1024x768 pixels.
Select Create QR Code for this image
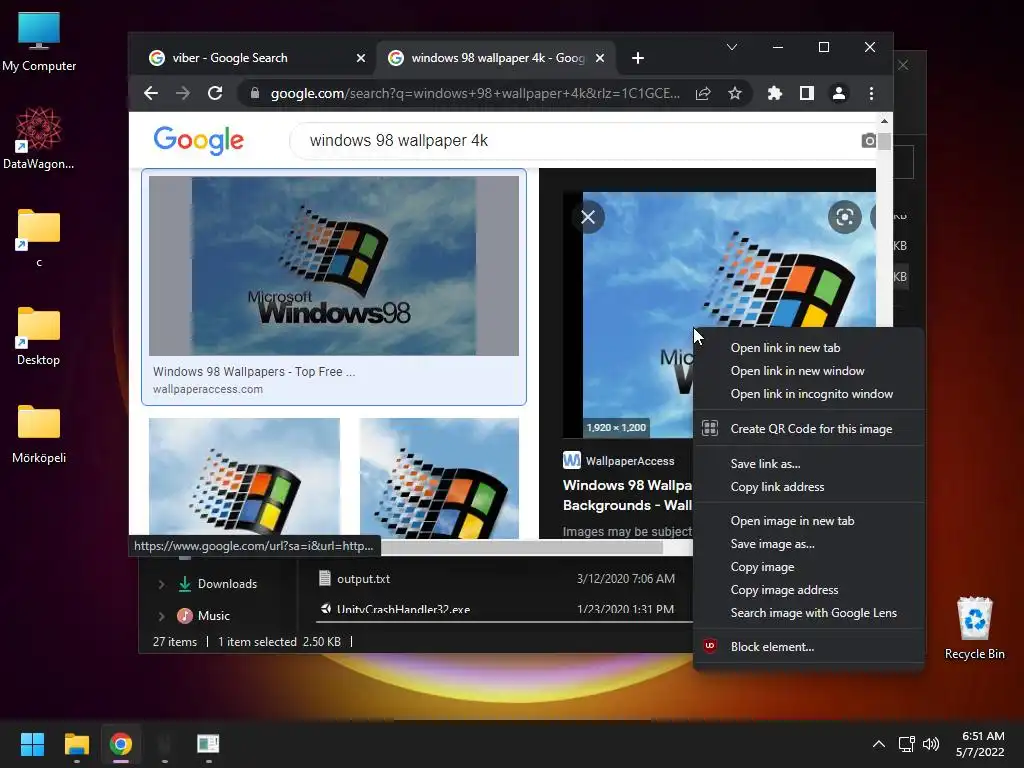click(x=810, y=429)
